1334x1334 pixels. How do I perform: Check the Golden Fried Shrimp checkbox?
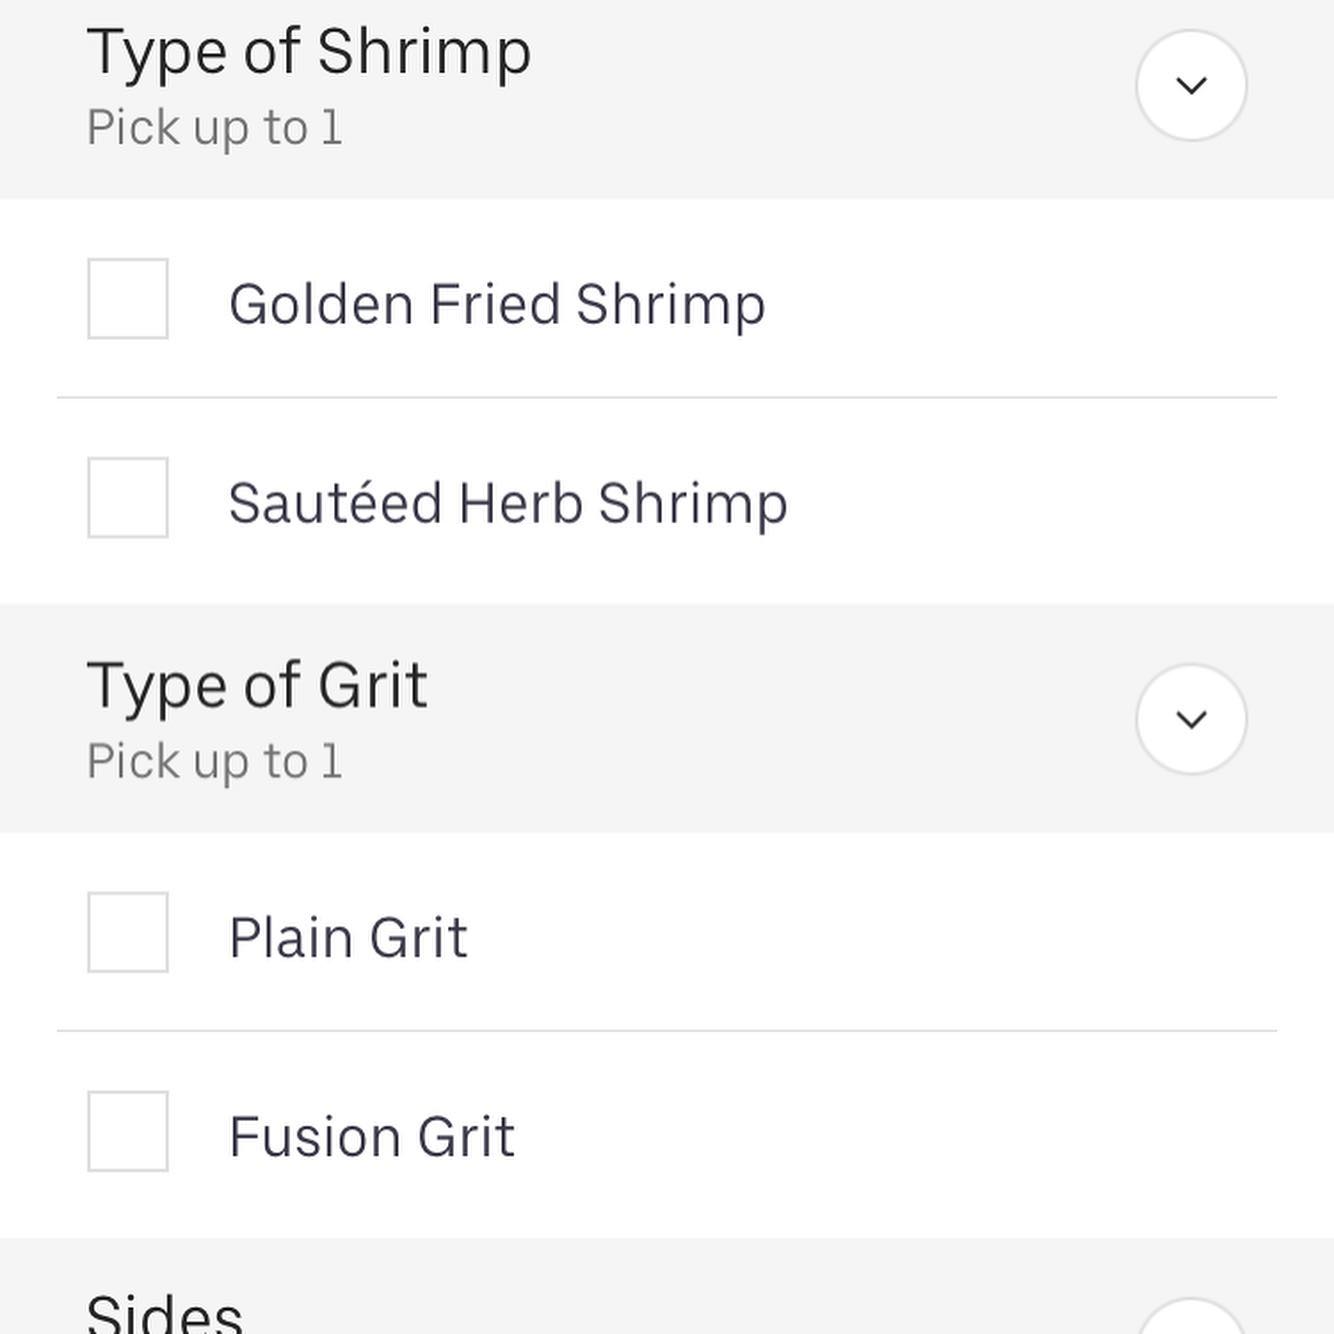click(128, 299)
